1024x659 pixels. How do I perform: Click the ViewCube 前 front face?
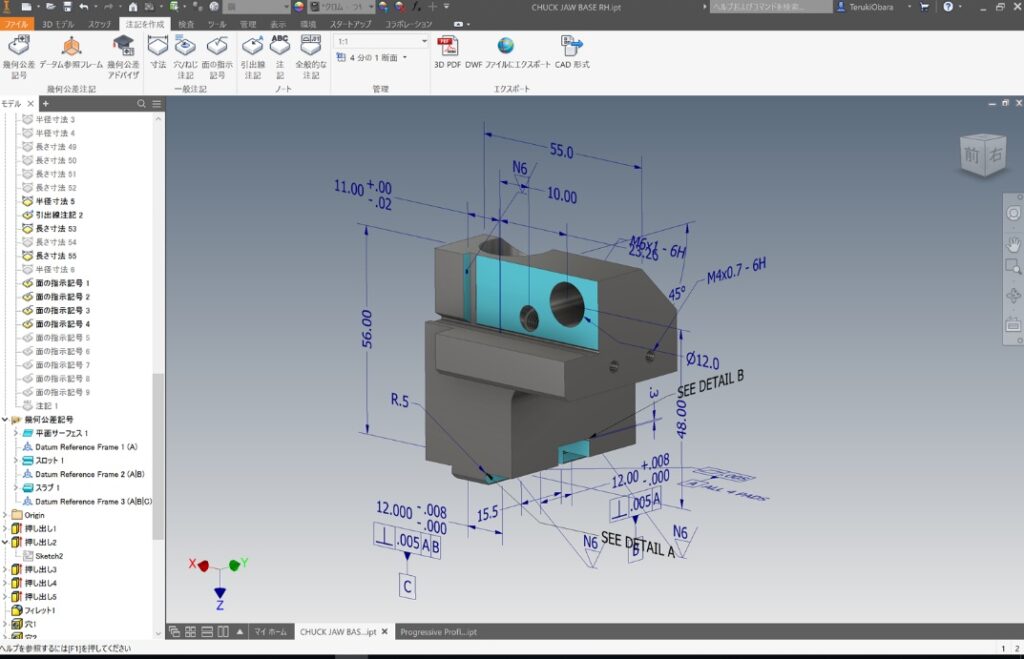tap(971, 153)
